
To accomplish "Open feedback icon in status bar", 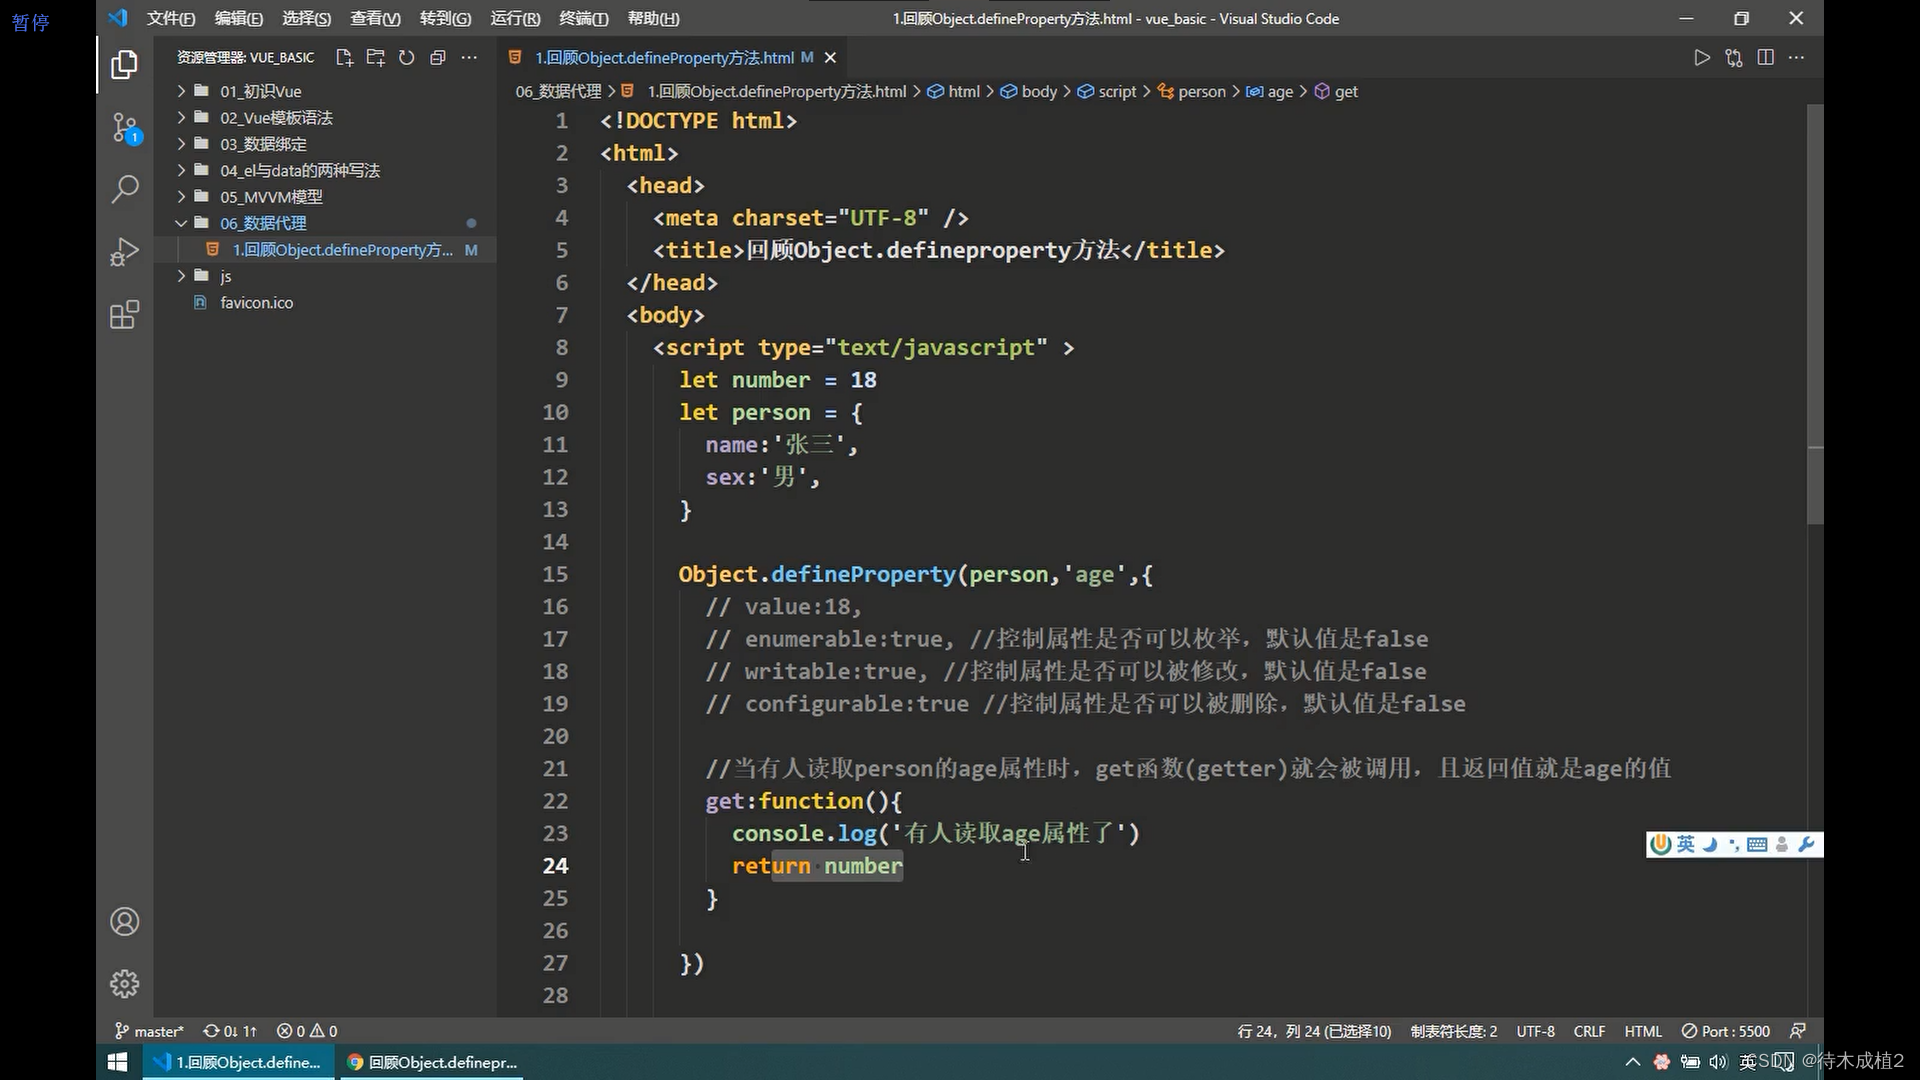I will 1797,1031.
